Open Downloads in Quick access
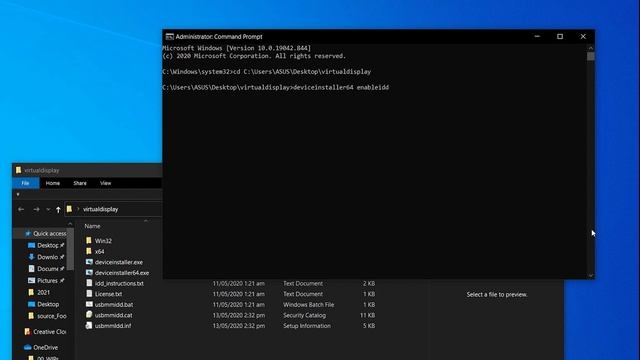640x360 pixels. 47,257
